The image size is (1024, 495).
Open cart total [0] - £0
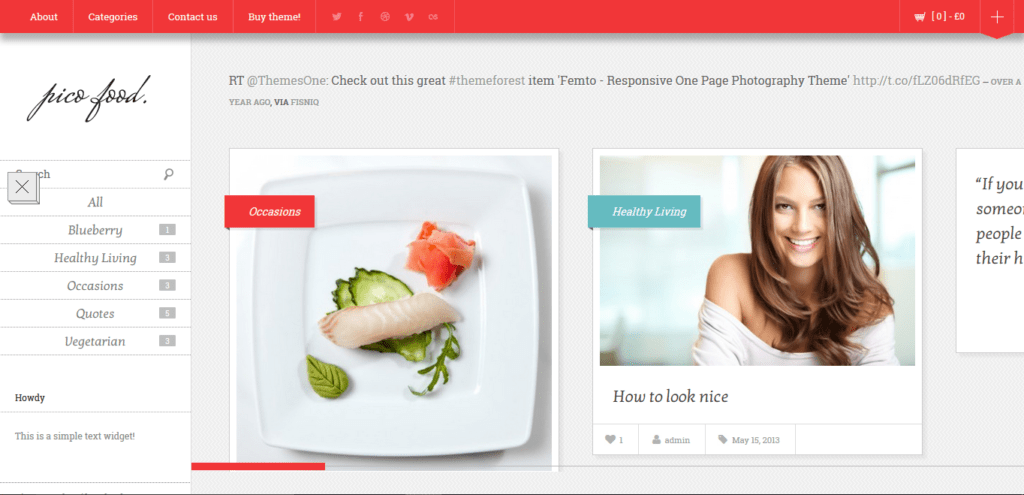pos(948,17)
